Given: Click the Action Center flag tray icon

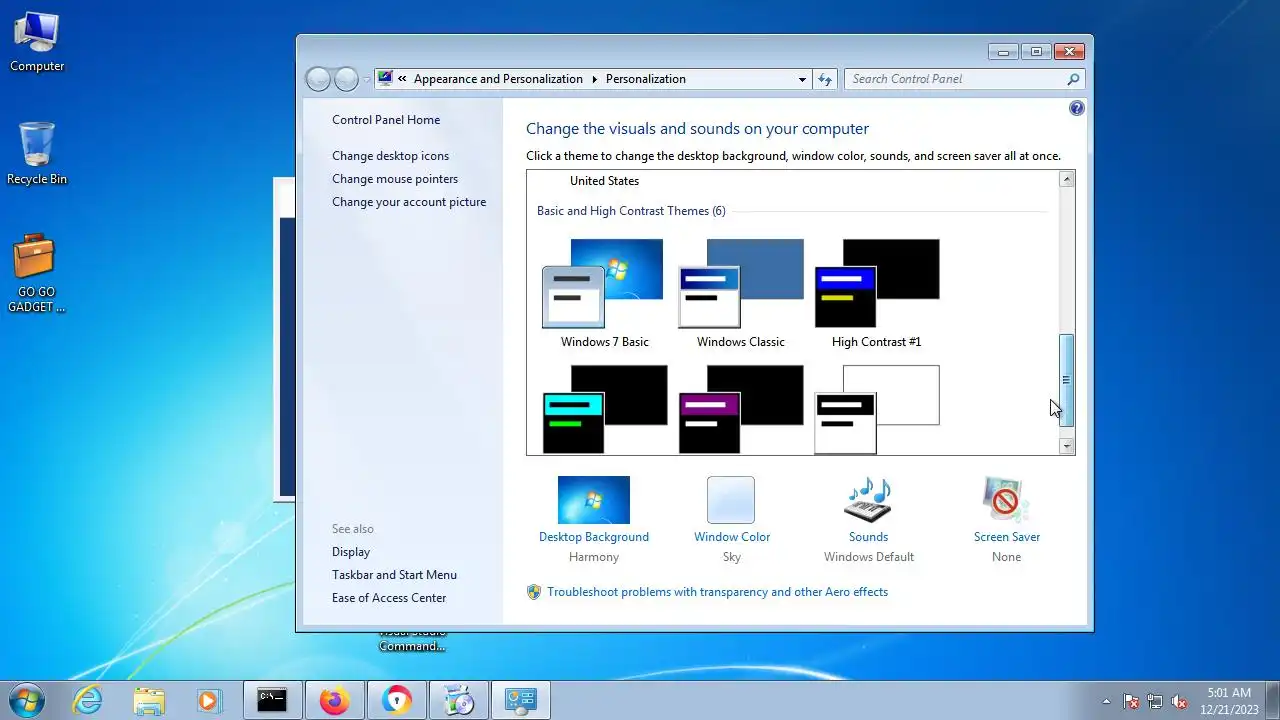Looking at the screenshot, I should point(1131,701).
